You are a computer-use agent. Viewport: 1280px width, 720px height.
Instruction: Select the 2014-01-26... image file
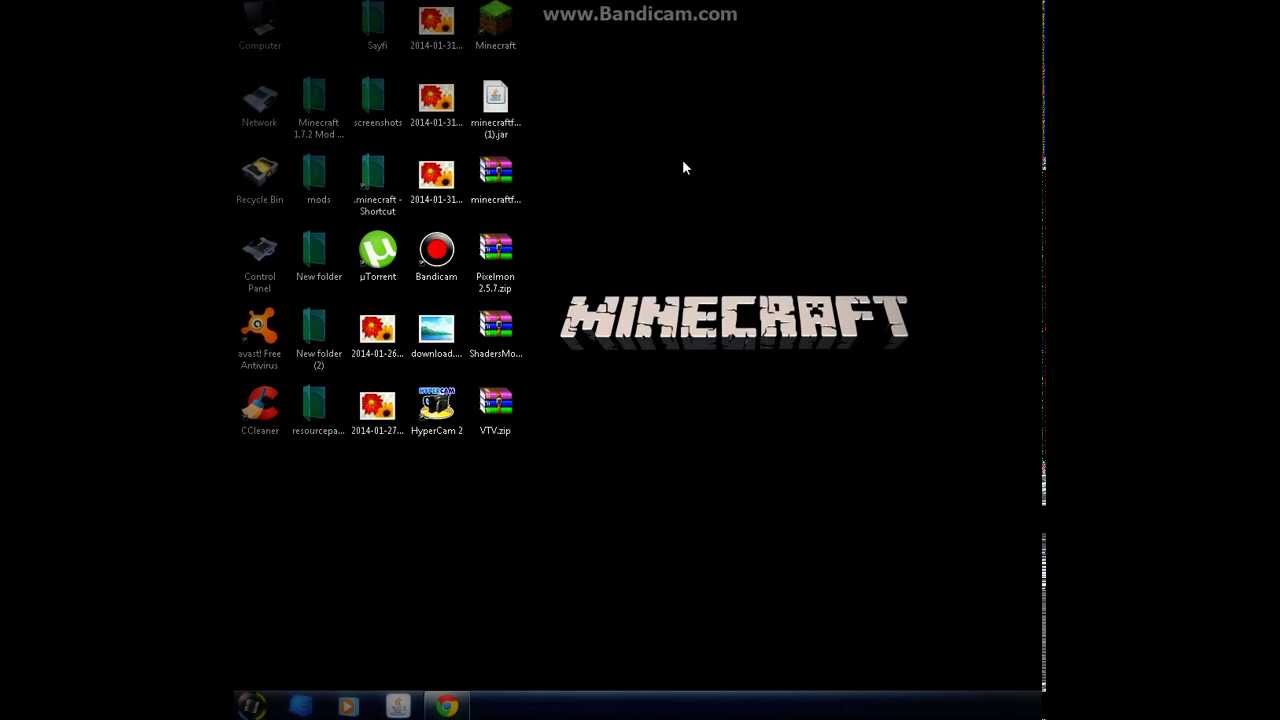coord(377,334)
